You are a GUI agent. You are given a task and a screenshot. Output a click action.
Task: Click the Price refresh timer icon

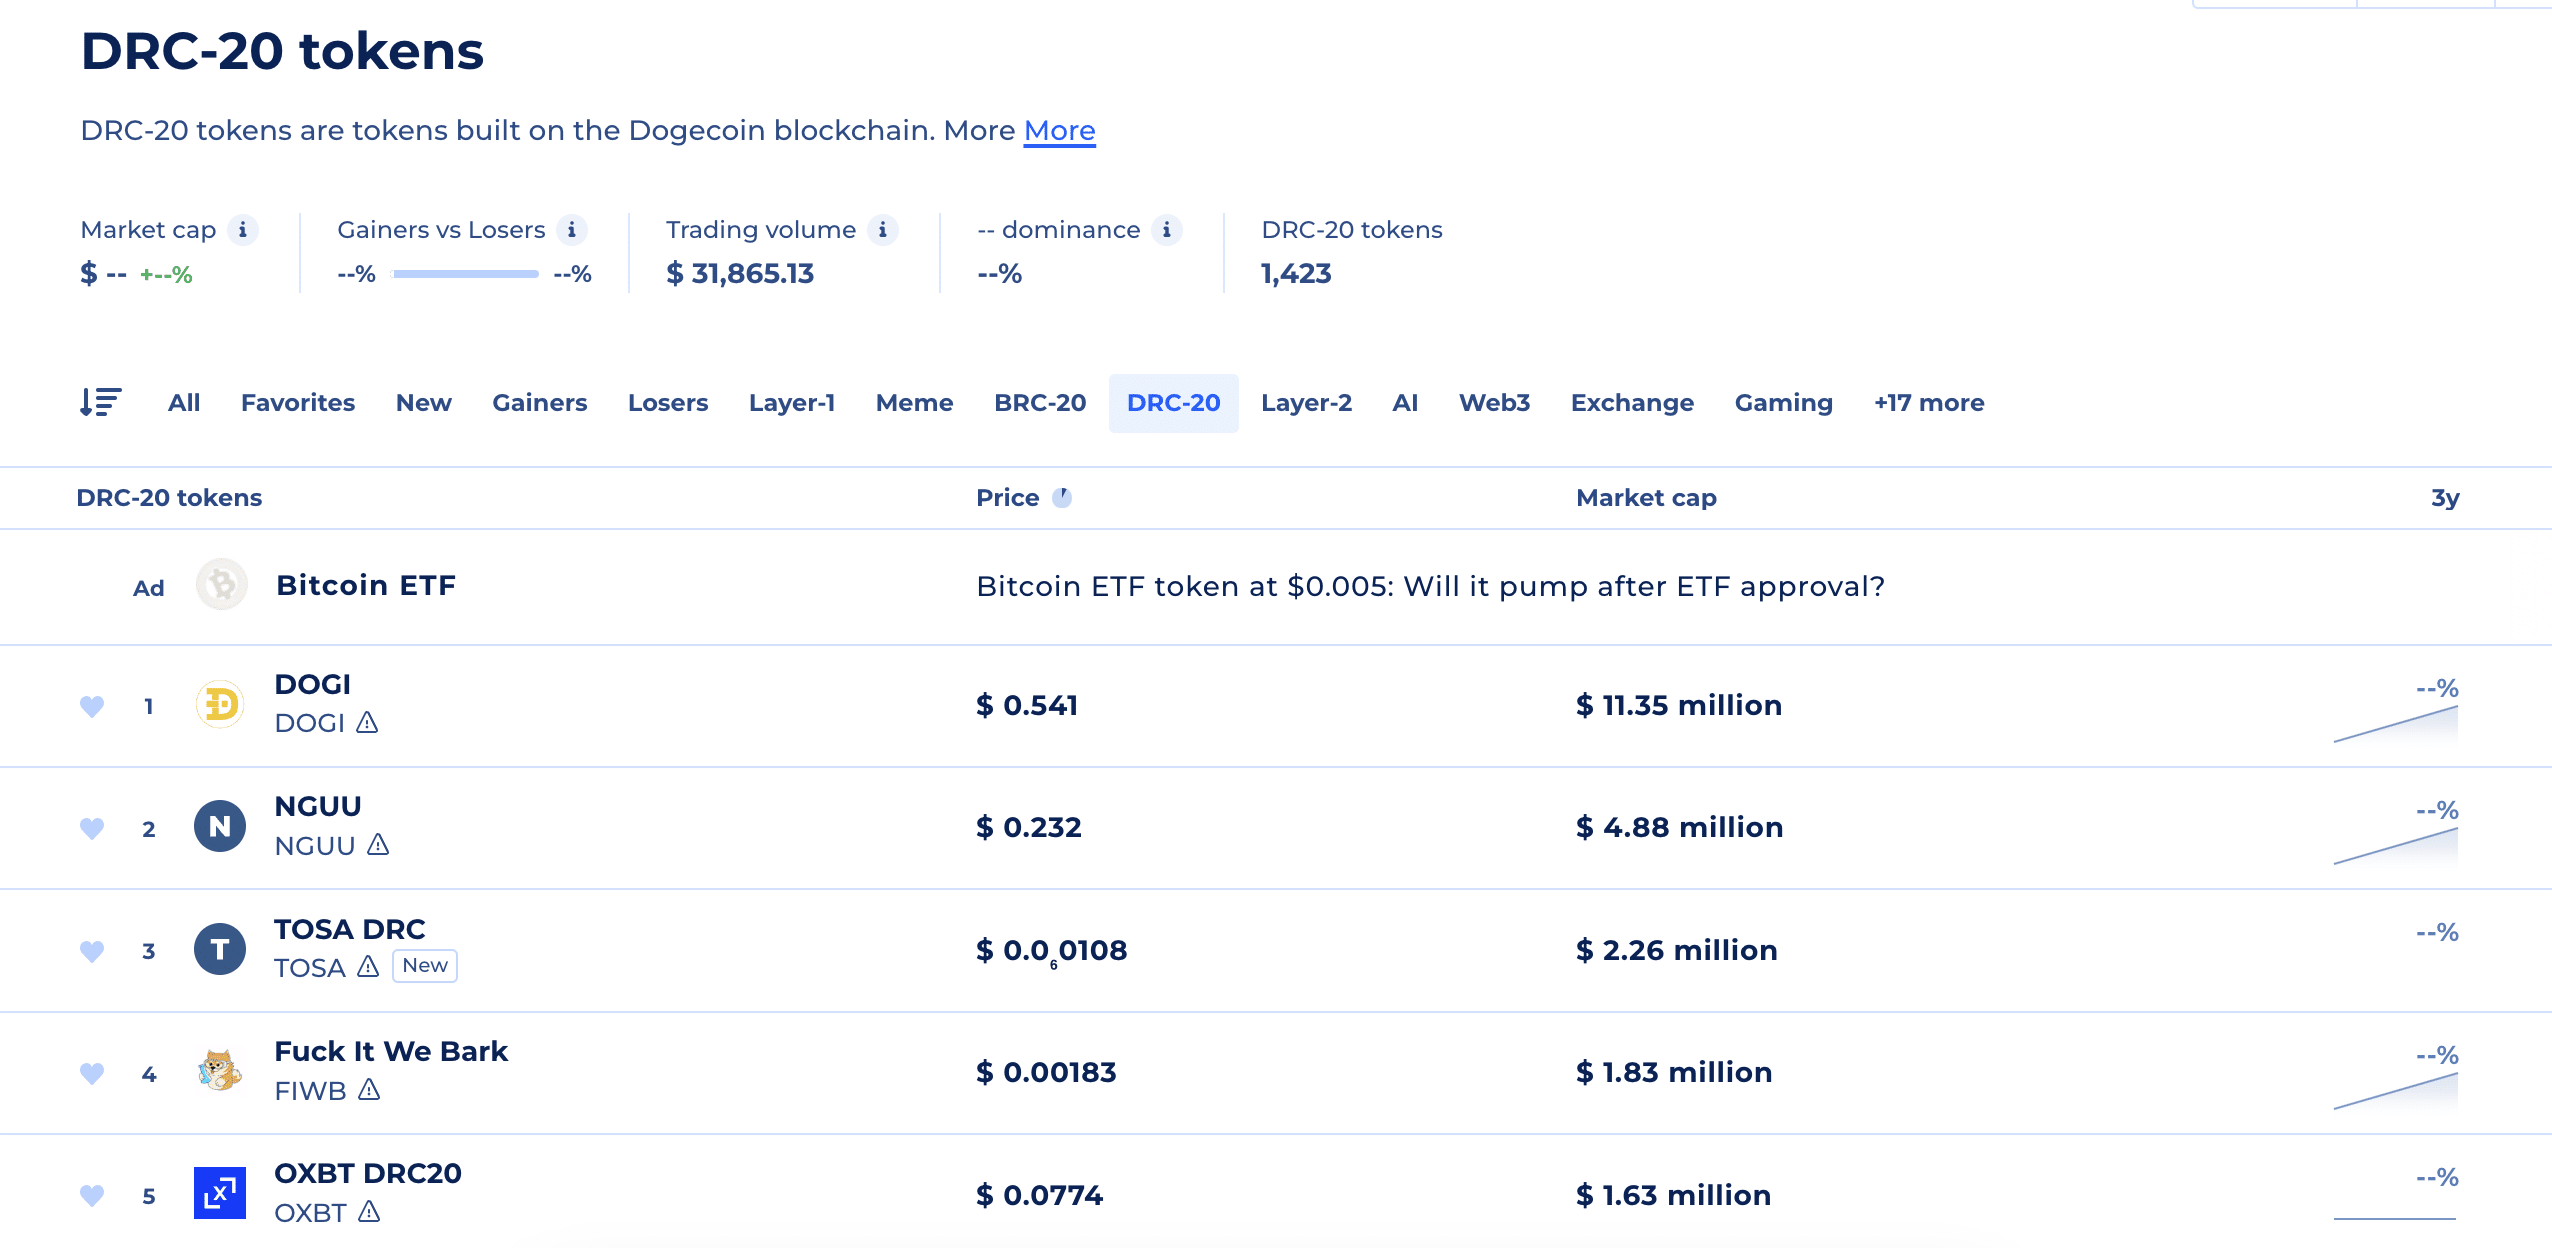tap(1062, 497)
